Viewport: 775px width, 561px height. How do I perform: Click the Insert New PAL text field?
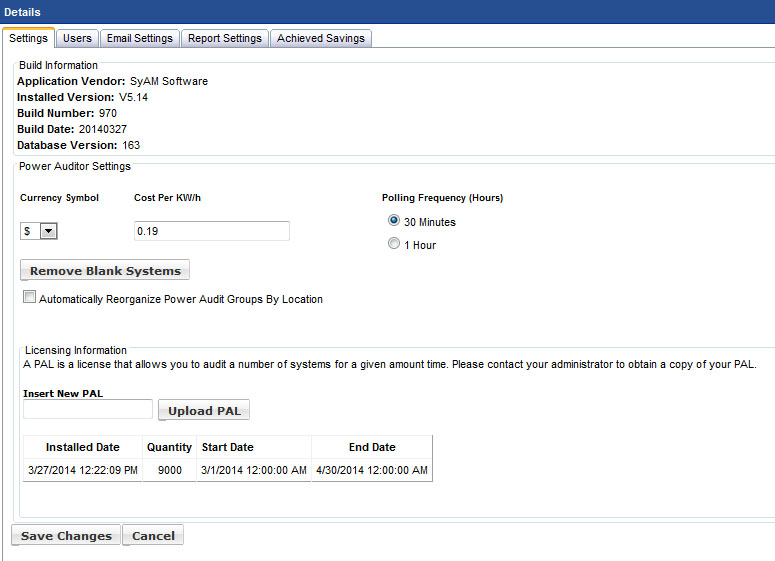88,409
